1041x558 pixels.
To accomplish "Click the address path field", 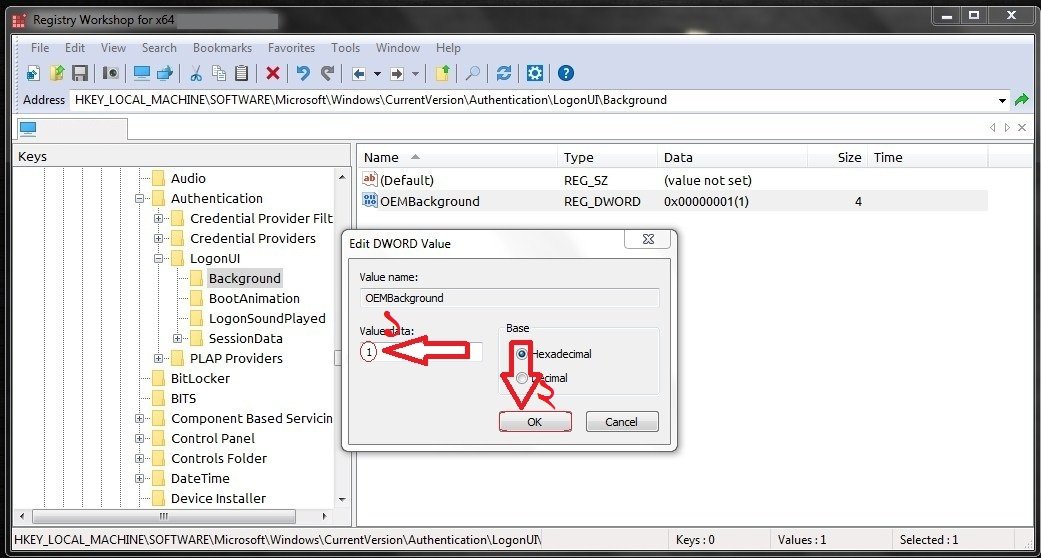I will pyautogui.click(x=531, y=101).
